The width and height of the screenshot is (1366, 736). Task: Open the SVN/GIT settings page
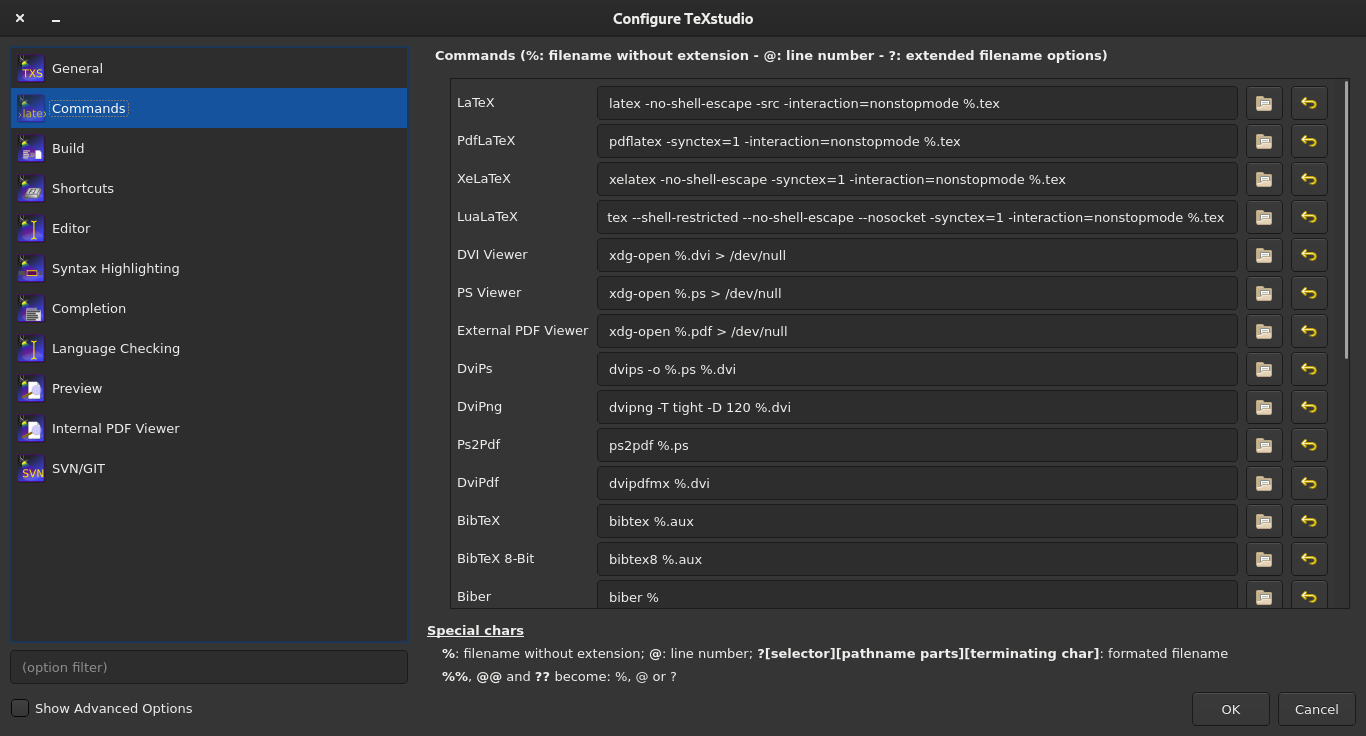tap(209, 468)
